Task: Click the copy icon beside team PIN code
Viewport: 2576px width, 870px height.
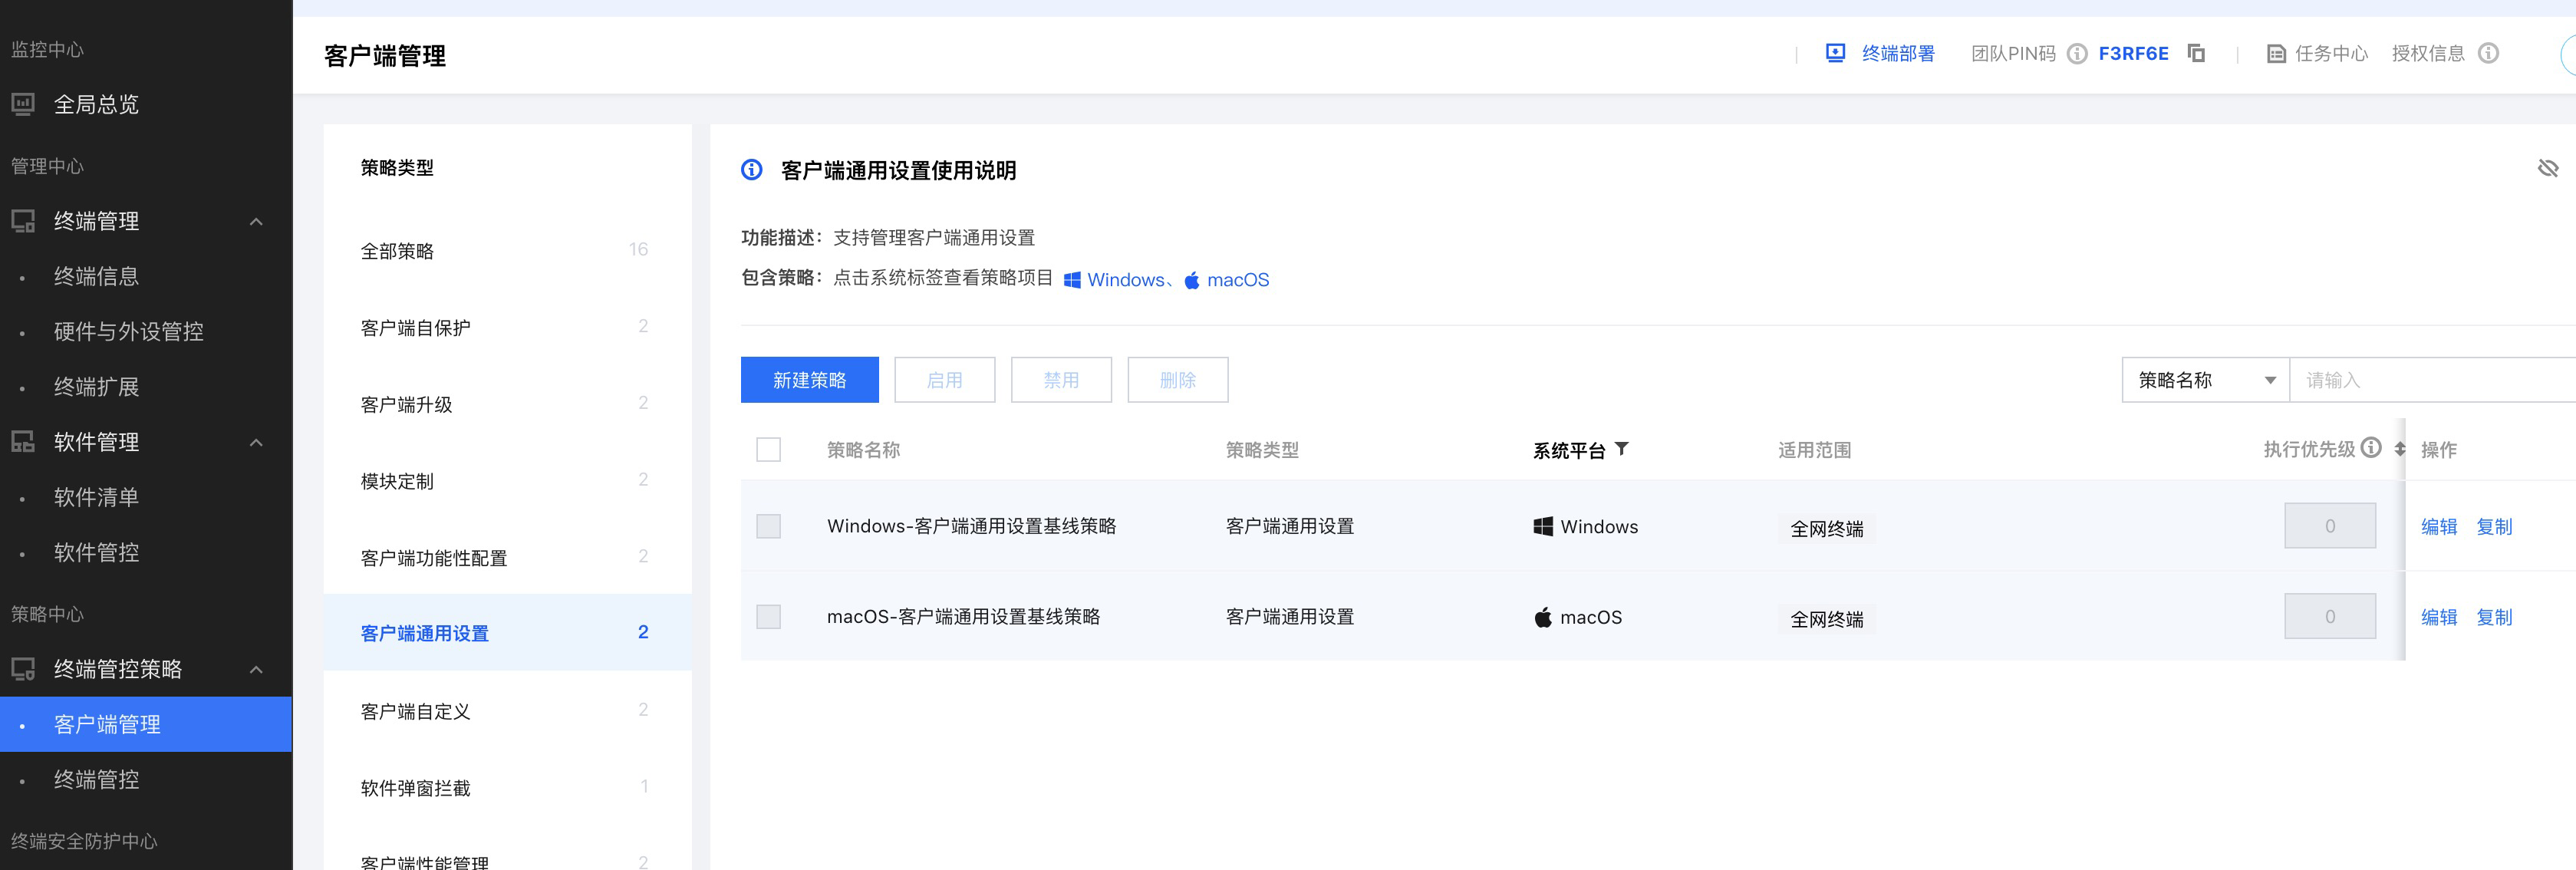Action: (x=2196, y=53)
